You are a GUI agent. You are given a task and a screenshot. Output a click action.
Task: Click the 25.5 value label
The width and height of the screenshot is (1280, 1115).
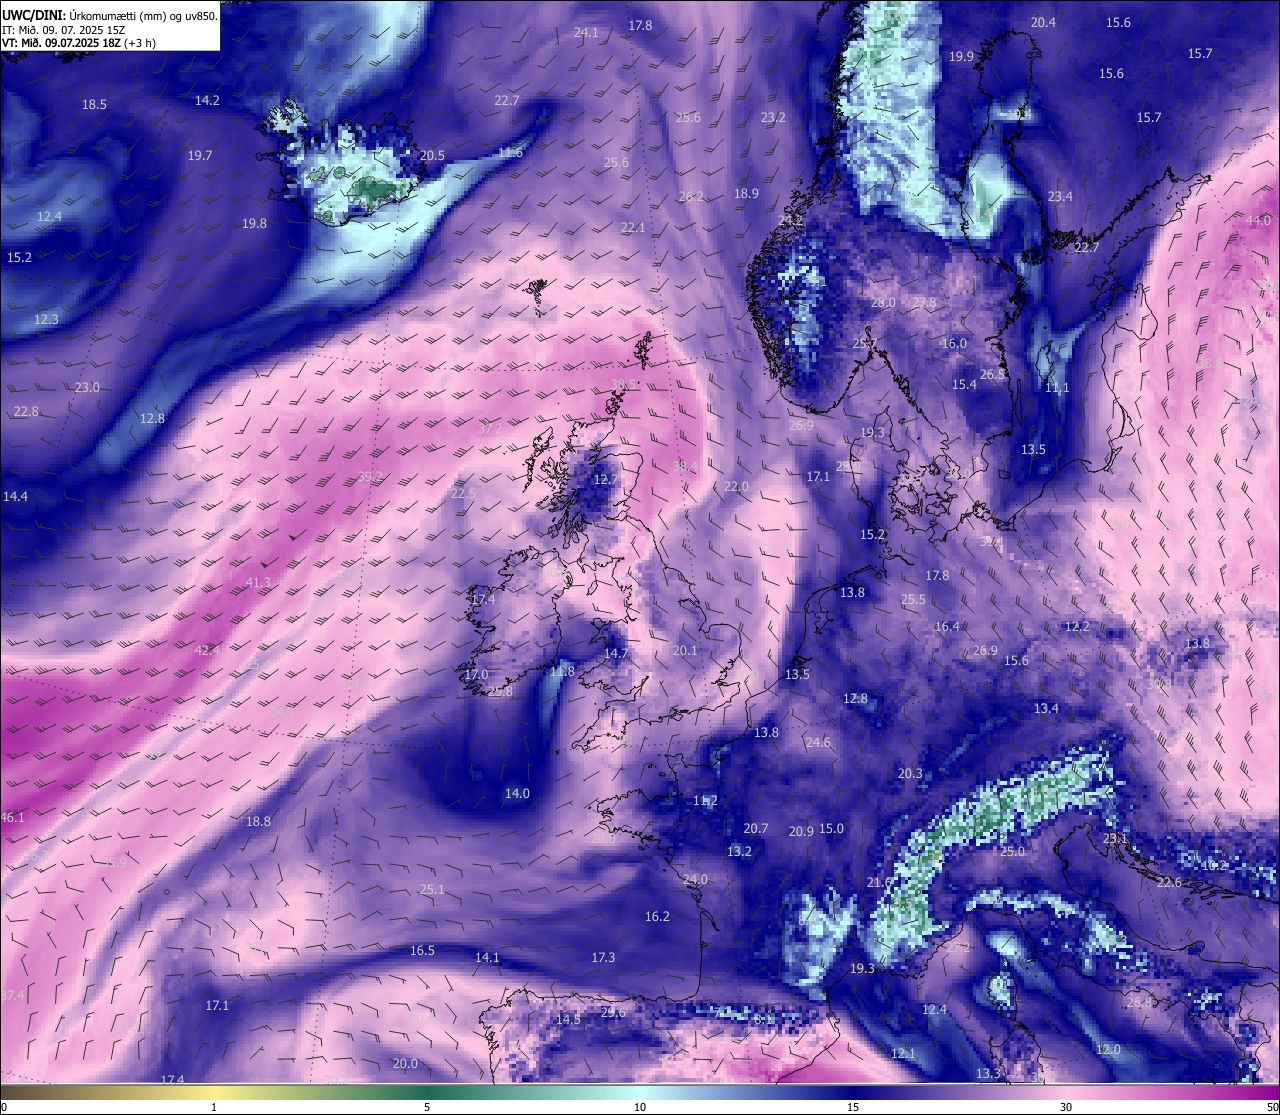pyautogui.click(x=913, y=599)
